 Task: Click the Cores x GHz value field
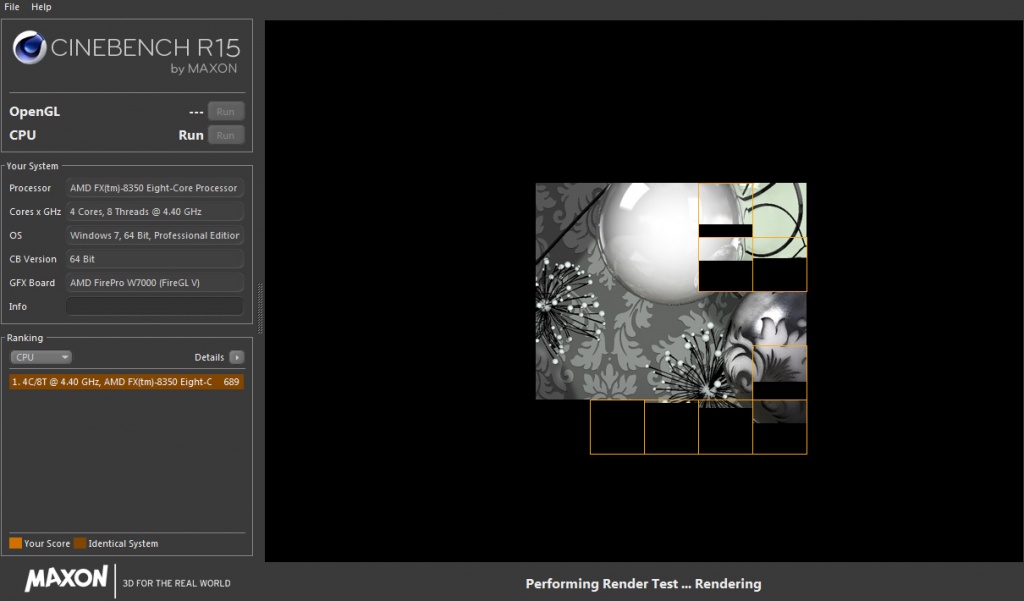[155, 212]
